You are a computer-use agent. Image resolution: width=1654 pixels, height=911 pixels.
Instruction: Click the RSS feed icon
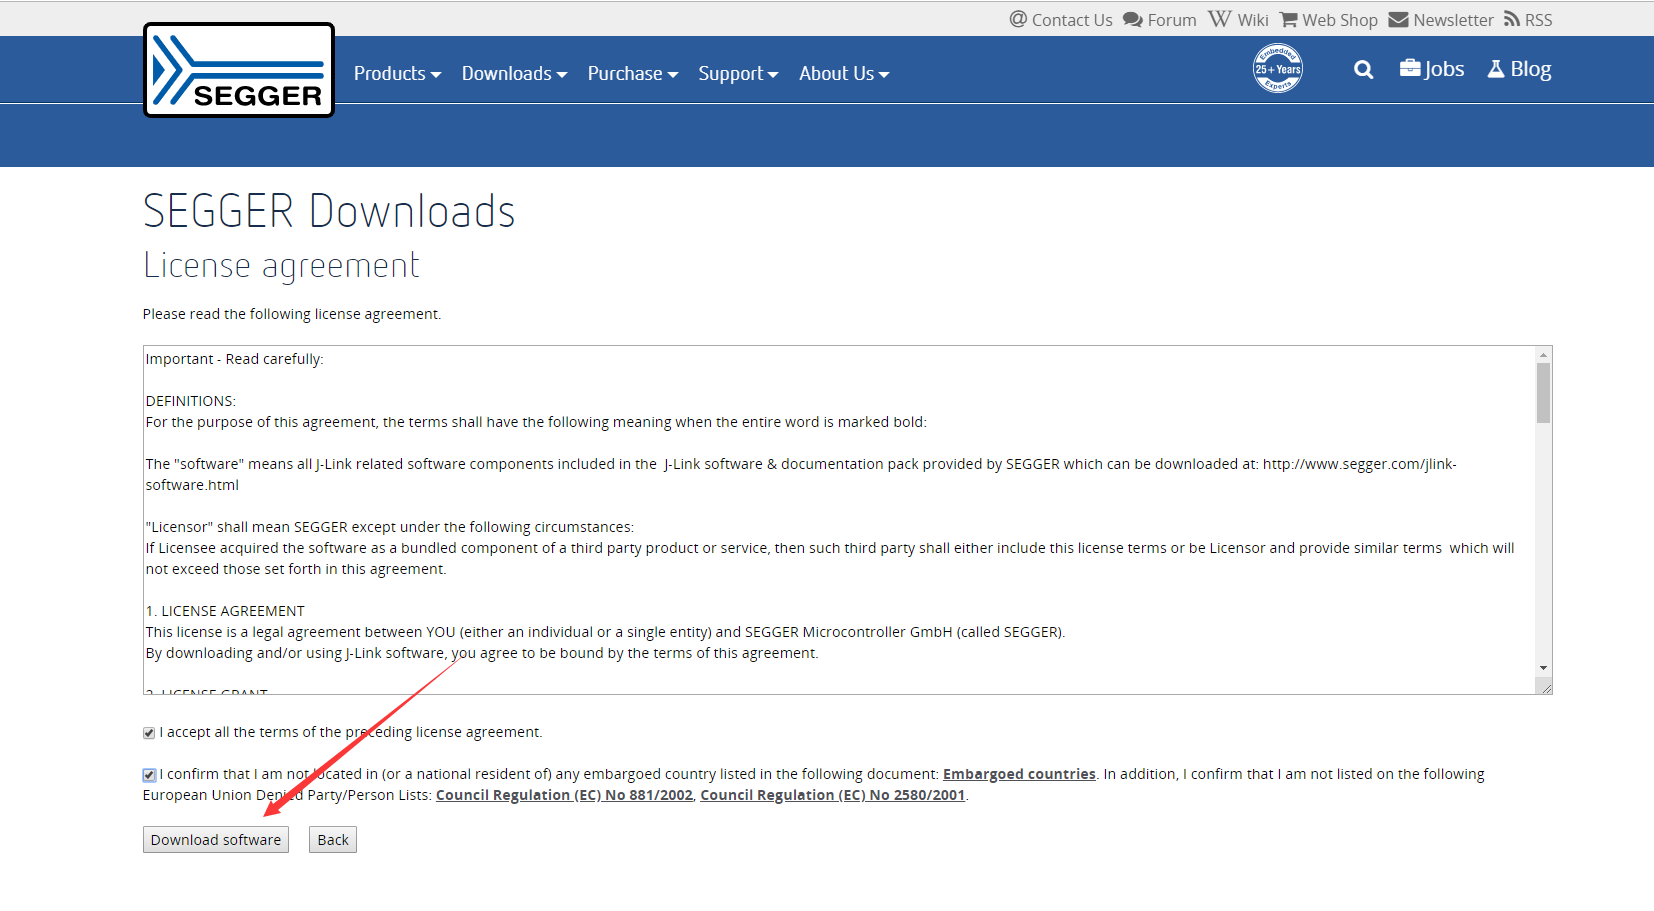coord(1512,19)
